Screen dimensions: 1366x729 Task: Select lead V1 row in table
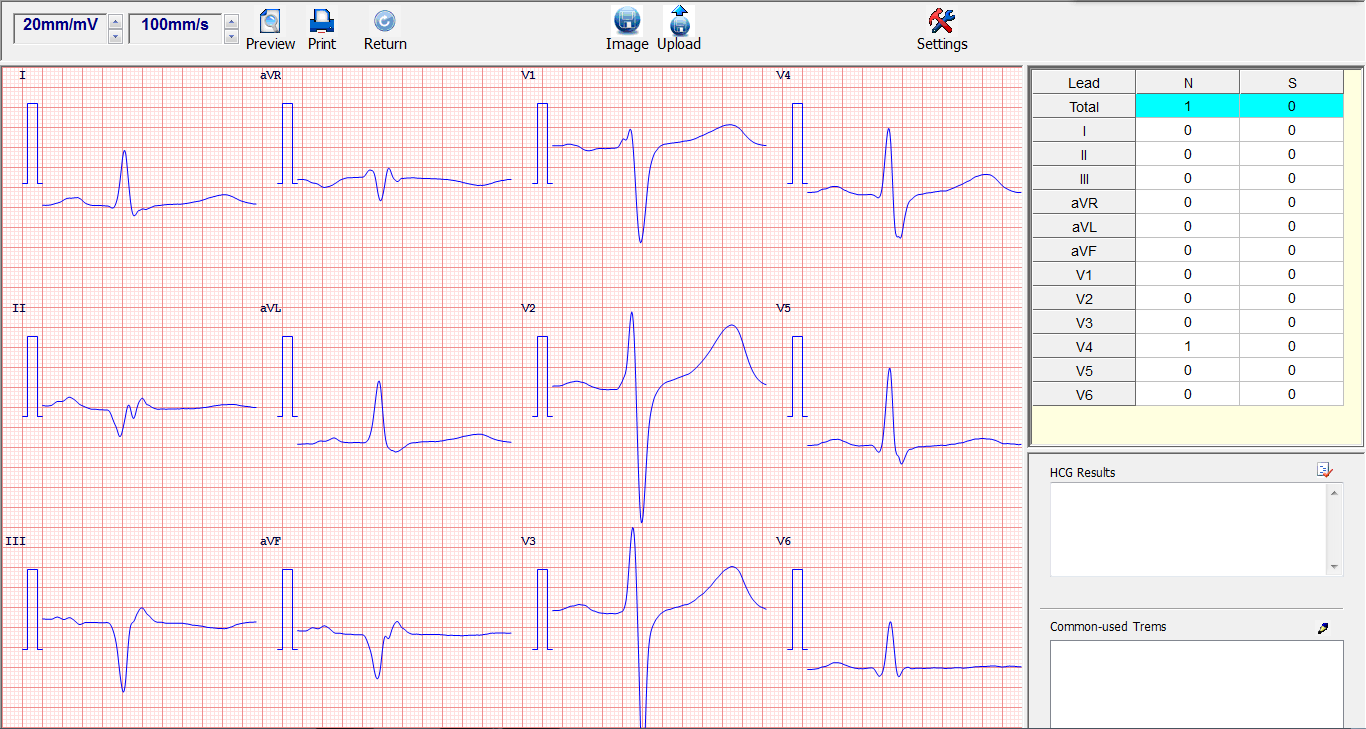(1188, 275)
